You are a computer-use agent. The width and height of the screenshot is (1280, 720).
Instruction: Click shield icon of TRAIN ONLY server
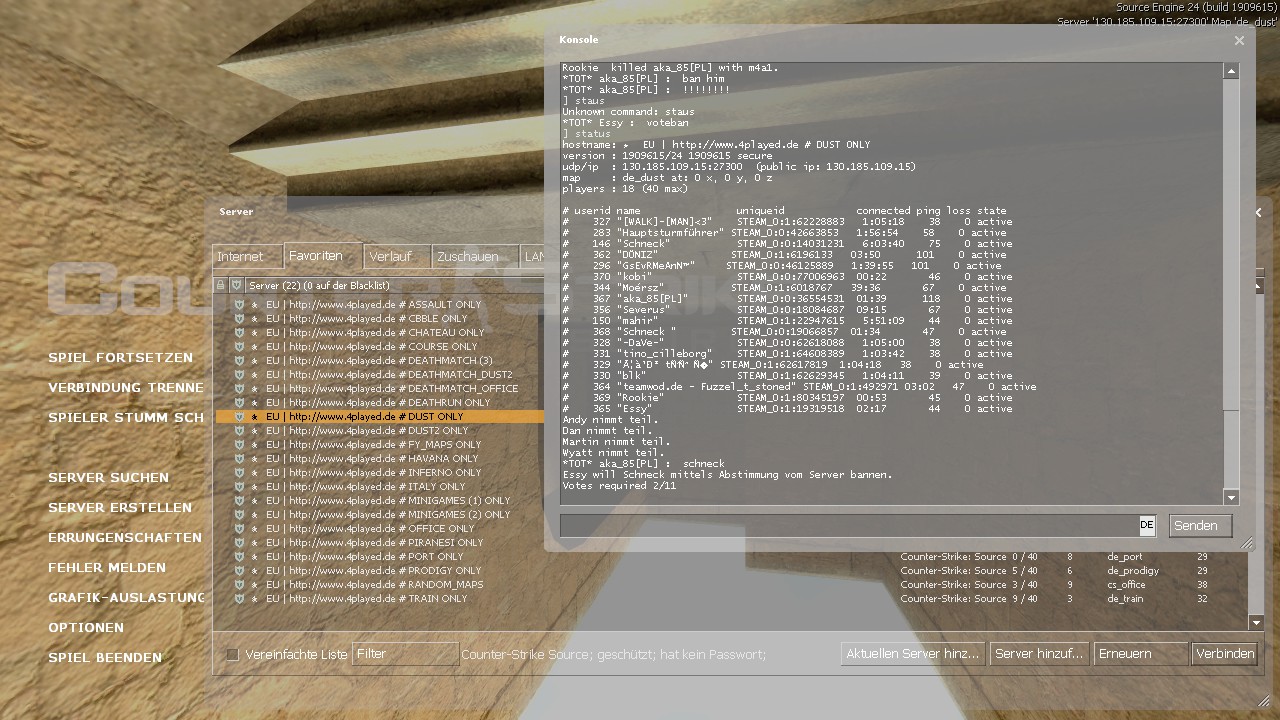(239, 599)
